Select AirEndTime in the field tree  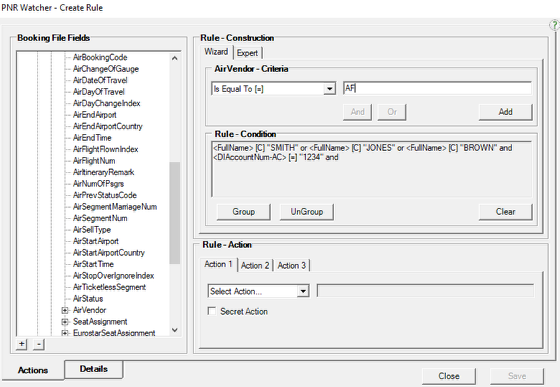(92, 137)
